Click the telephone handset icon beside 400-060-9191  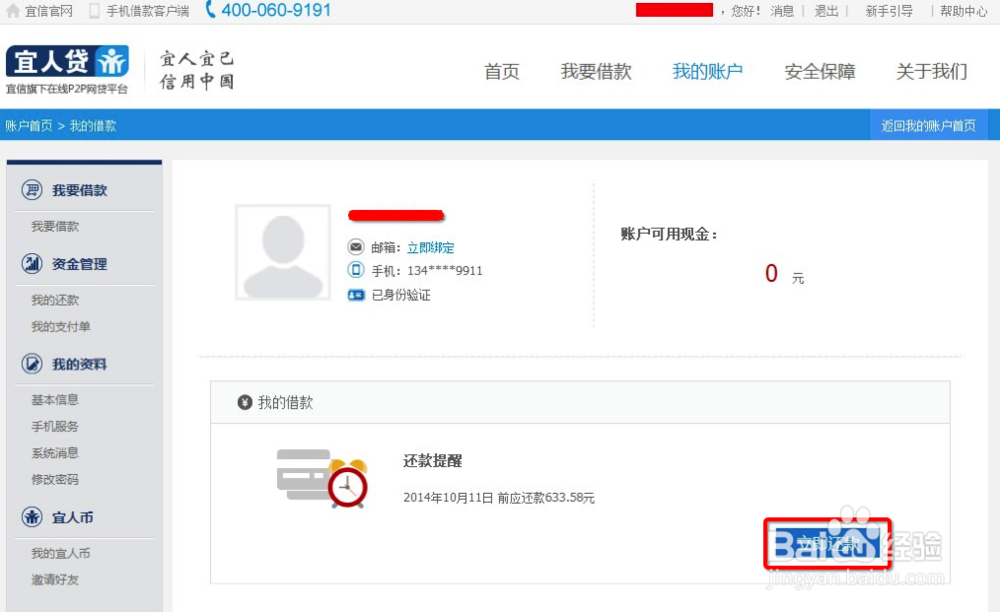[210, 10]
